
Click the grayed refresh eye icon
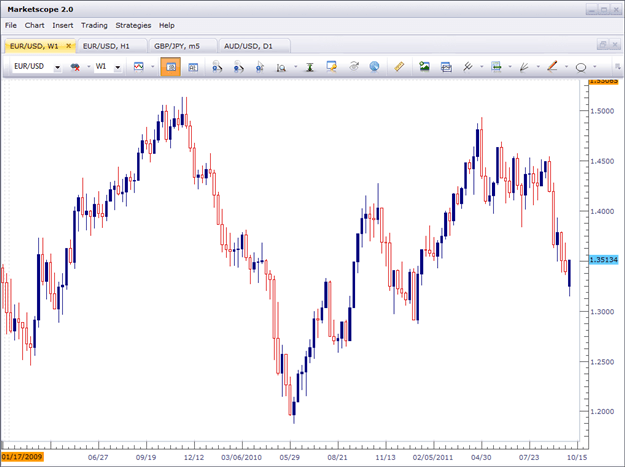point(354,66)
